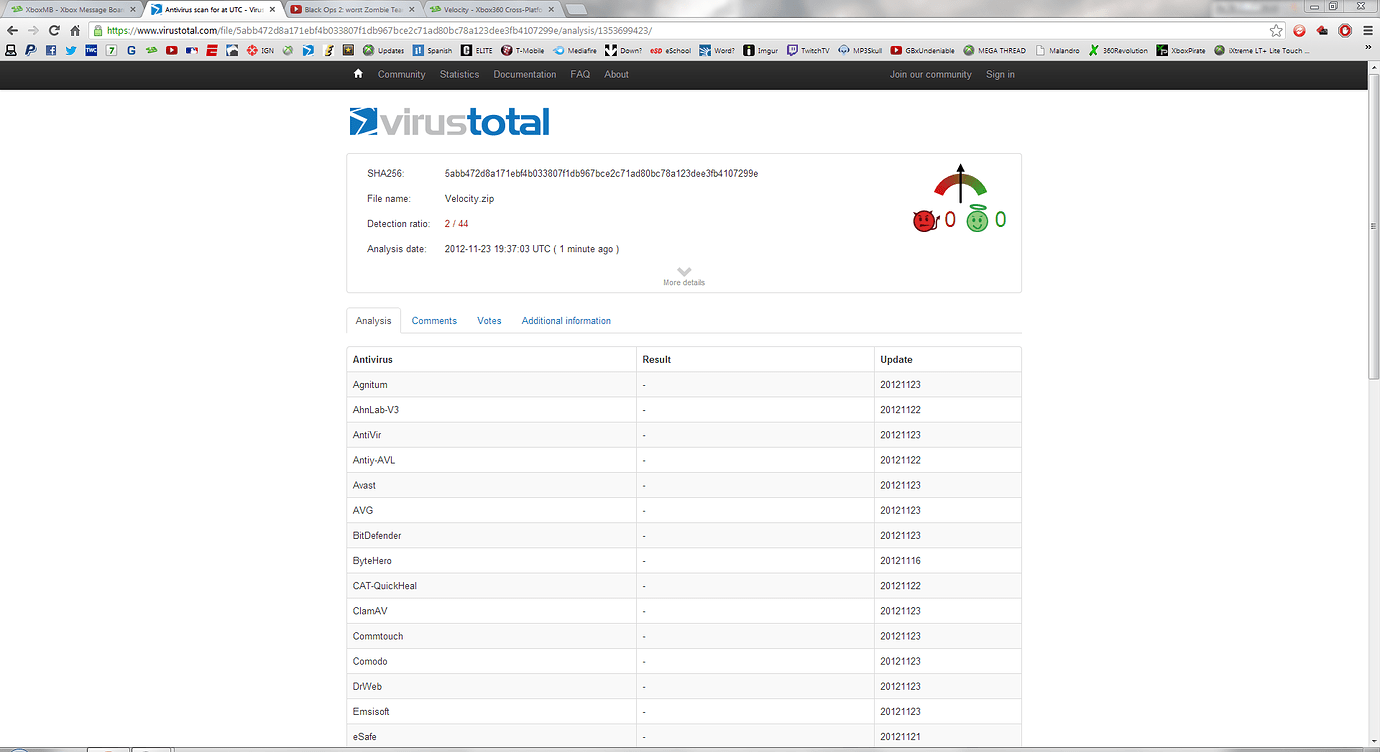Click the red devil malicious vote icon
The width and height of the screenshot is (1380, 752).
click(923, 220)
